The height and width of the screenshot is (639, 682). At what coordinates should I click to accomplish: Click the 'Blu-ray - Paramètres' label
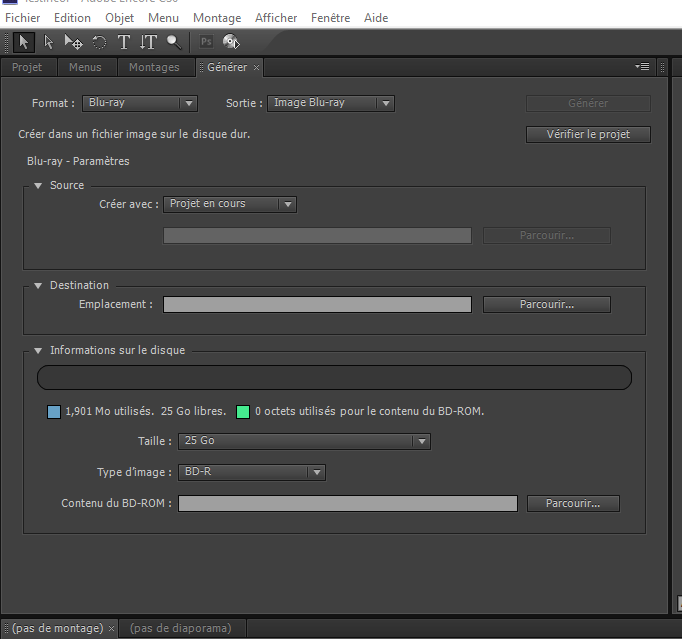tap(78, 161)
